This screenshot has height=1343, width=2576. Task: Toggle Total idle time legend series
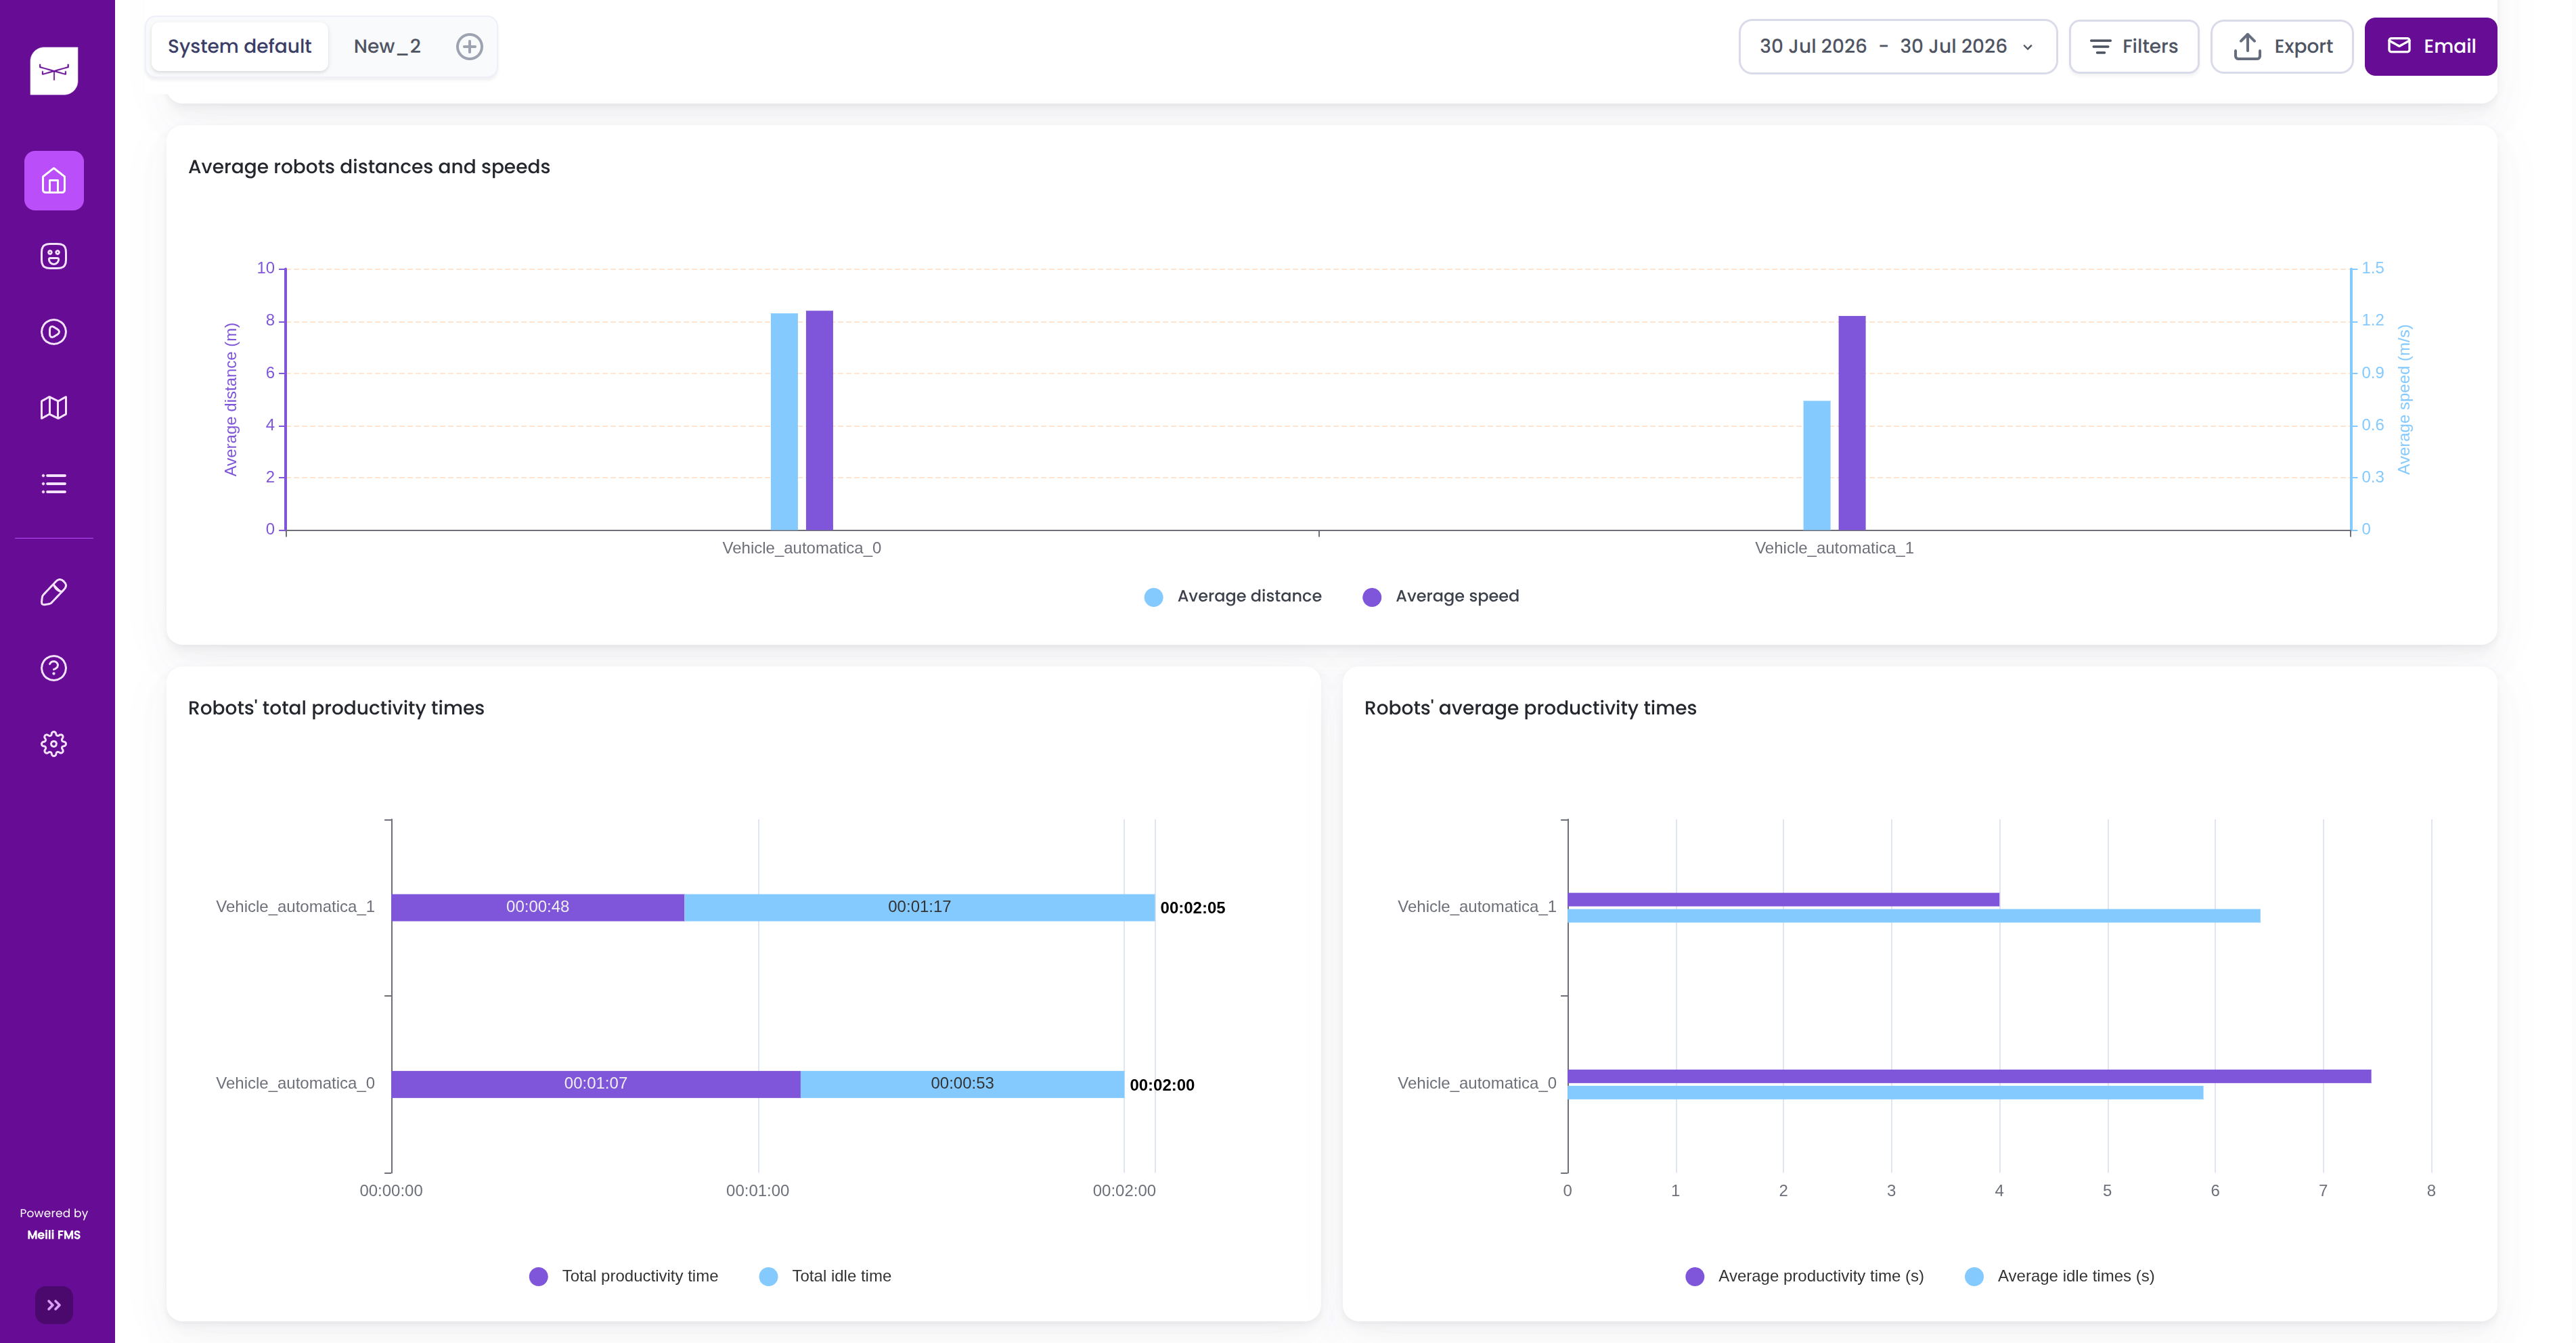point(825,1276)
